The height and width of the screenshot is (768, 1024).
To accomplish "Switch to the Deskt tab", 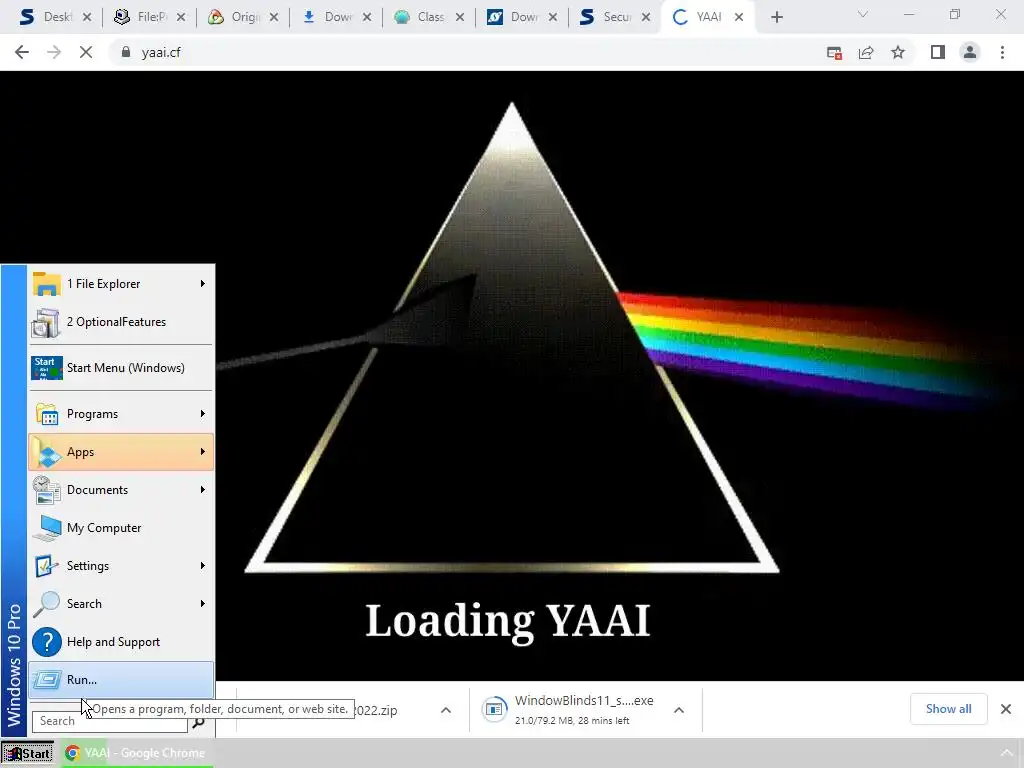I will (x=54, y=17).
